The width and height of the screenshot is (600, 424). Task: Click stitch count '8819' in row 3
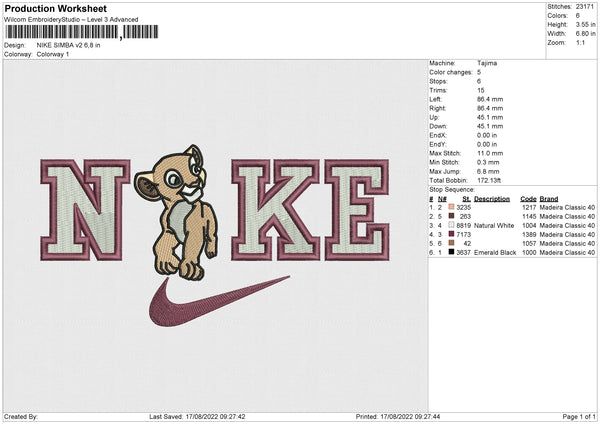tap(463, 225)
